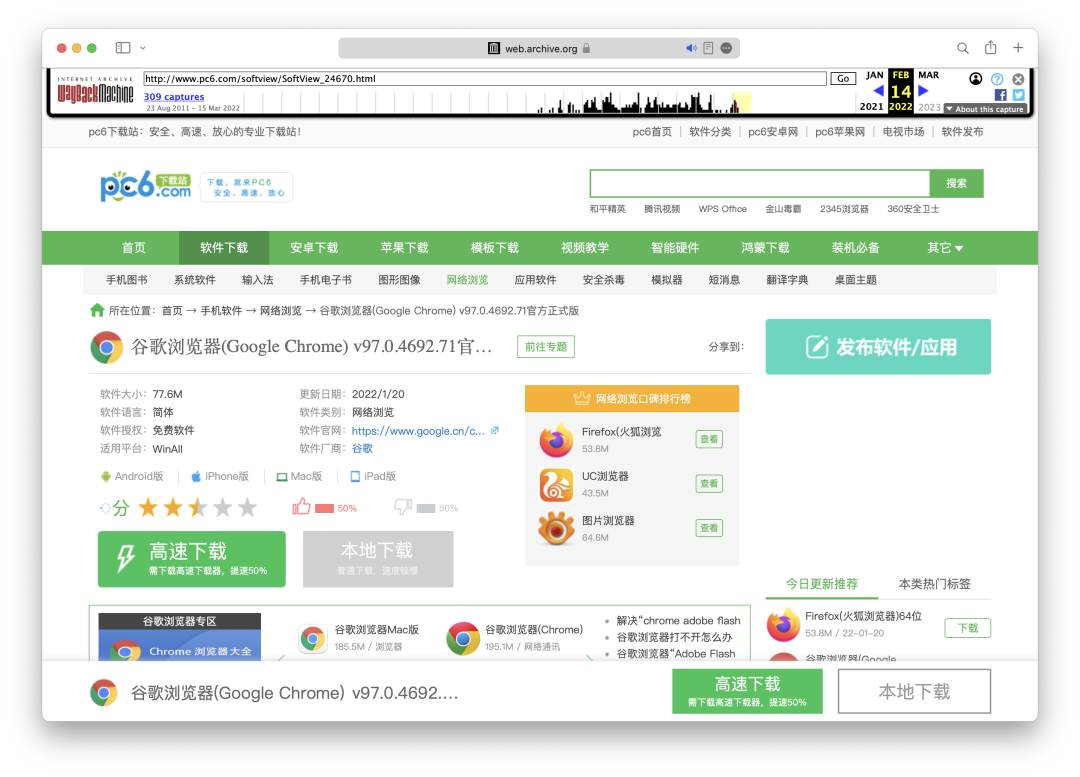
Task: Open the 谷歌 vendor link
Action: (x=362, y=448)
